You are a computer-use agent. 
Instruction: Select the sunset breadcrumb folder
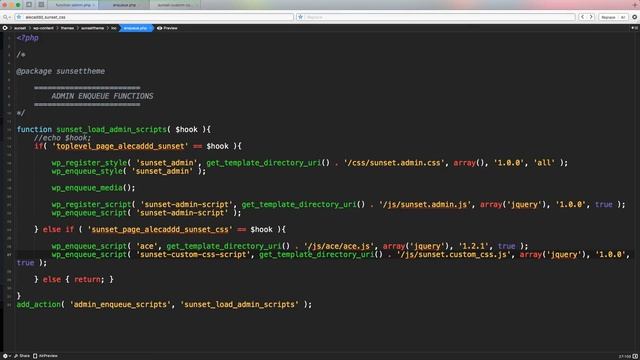[x=20, y=28]
